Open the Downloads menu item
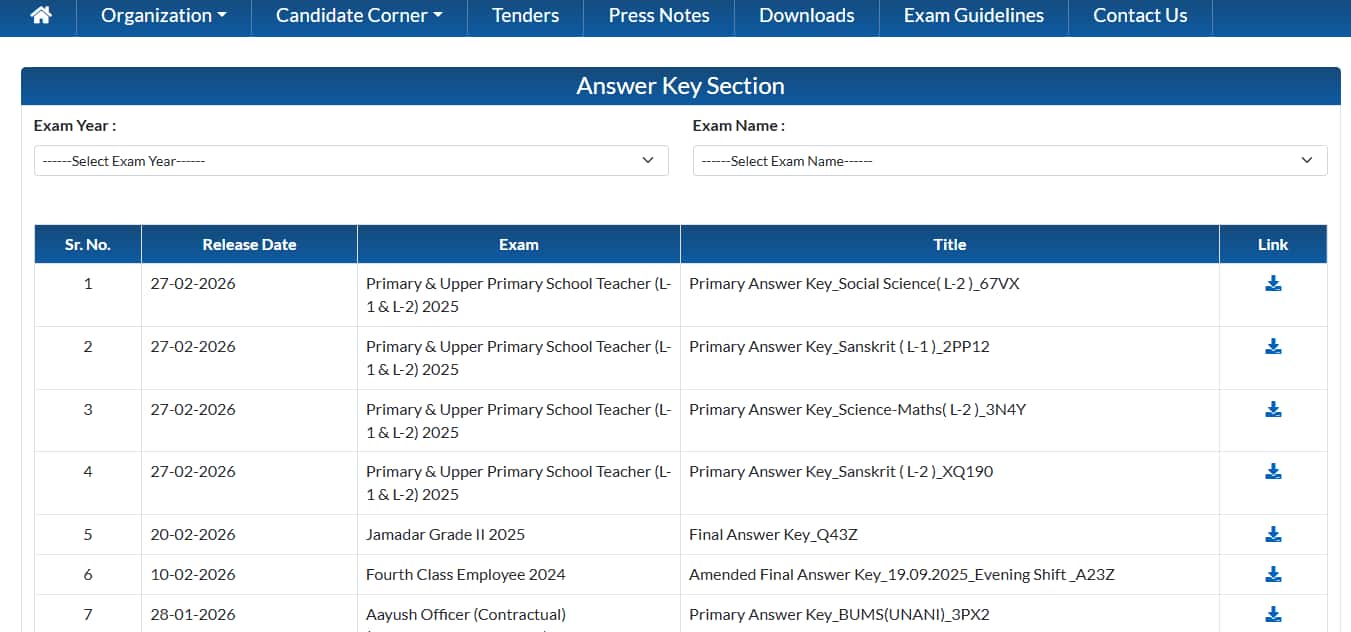Viewport: 1351px width, 632px height. 806,16
